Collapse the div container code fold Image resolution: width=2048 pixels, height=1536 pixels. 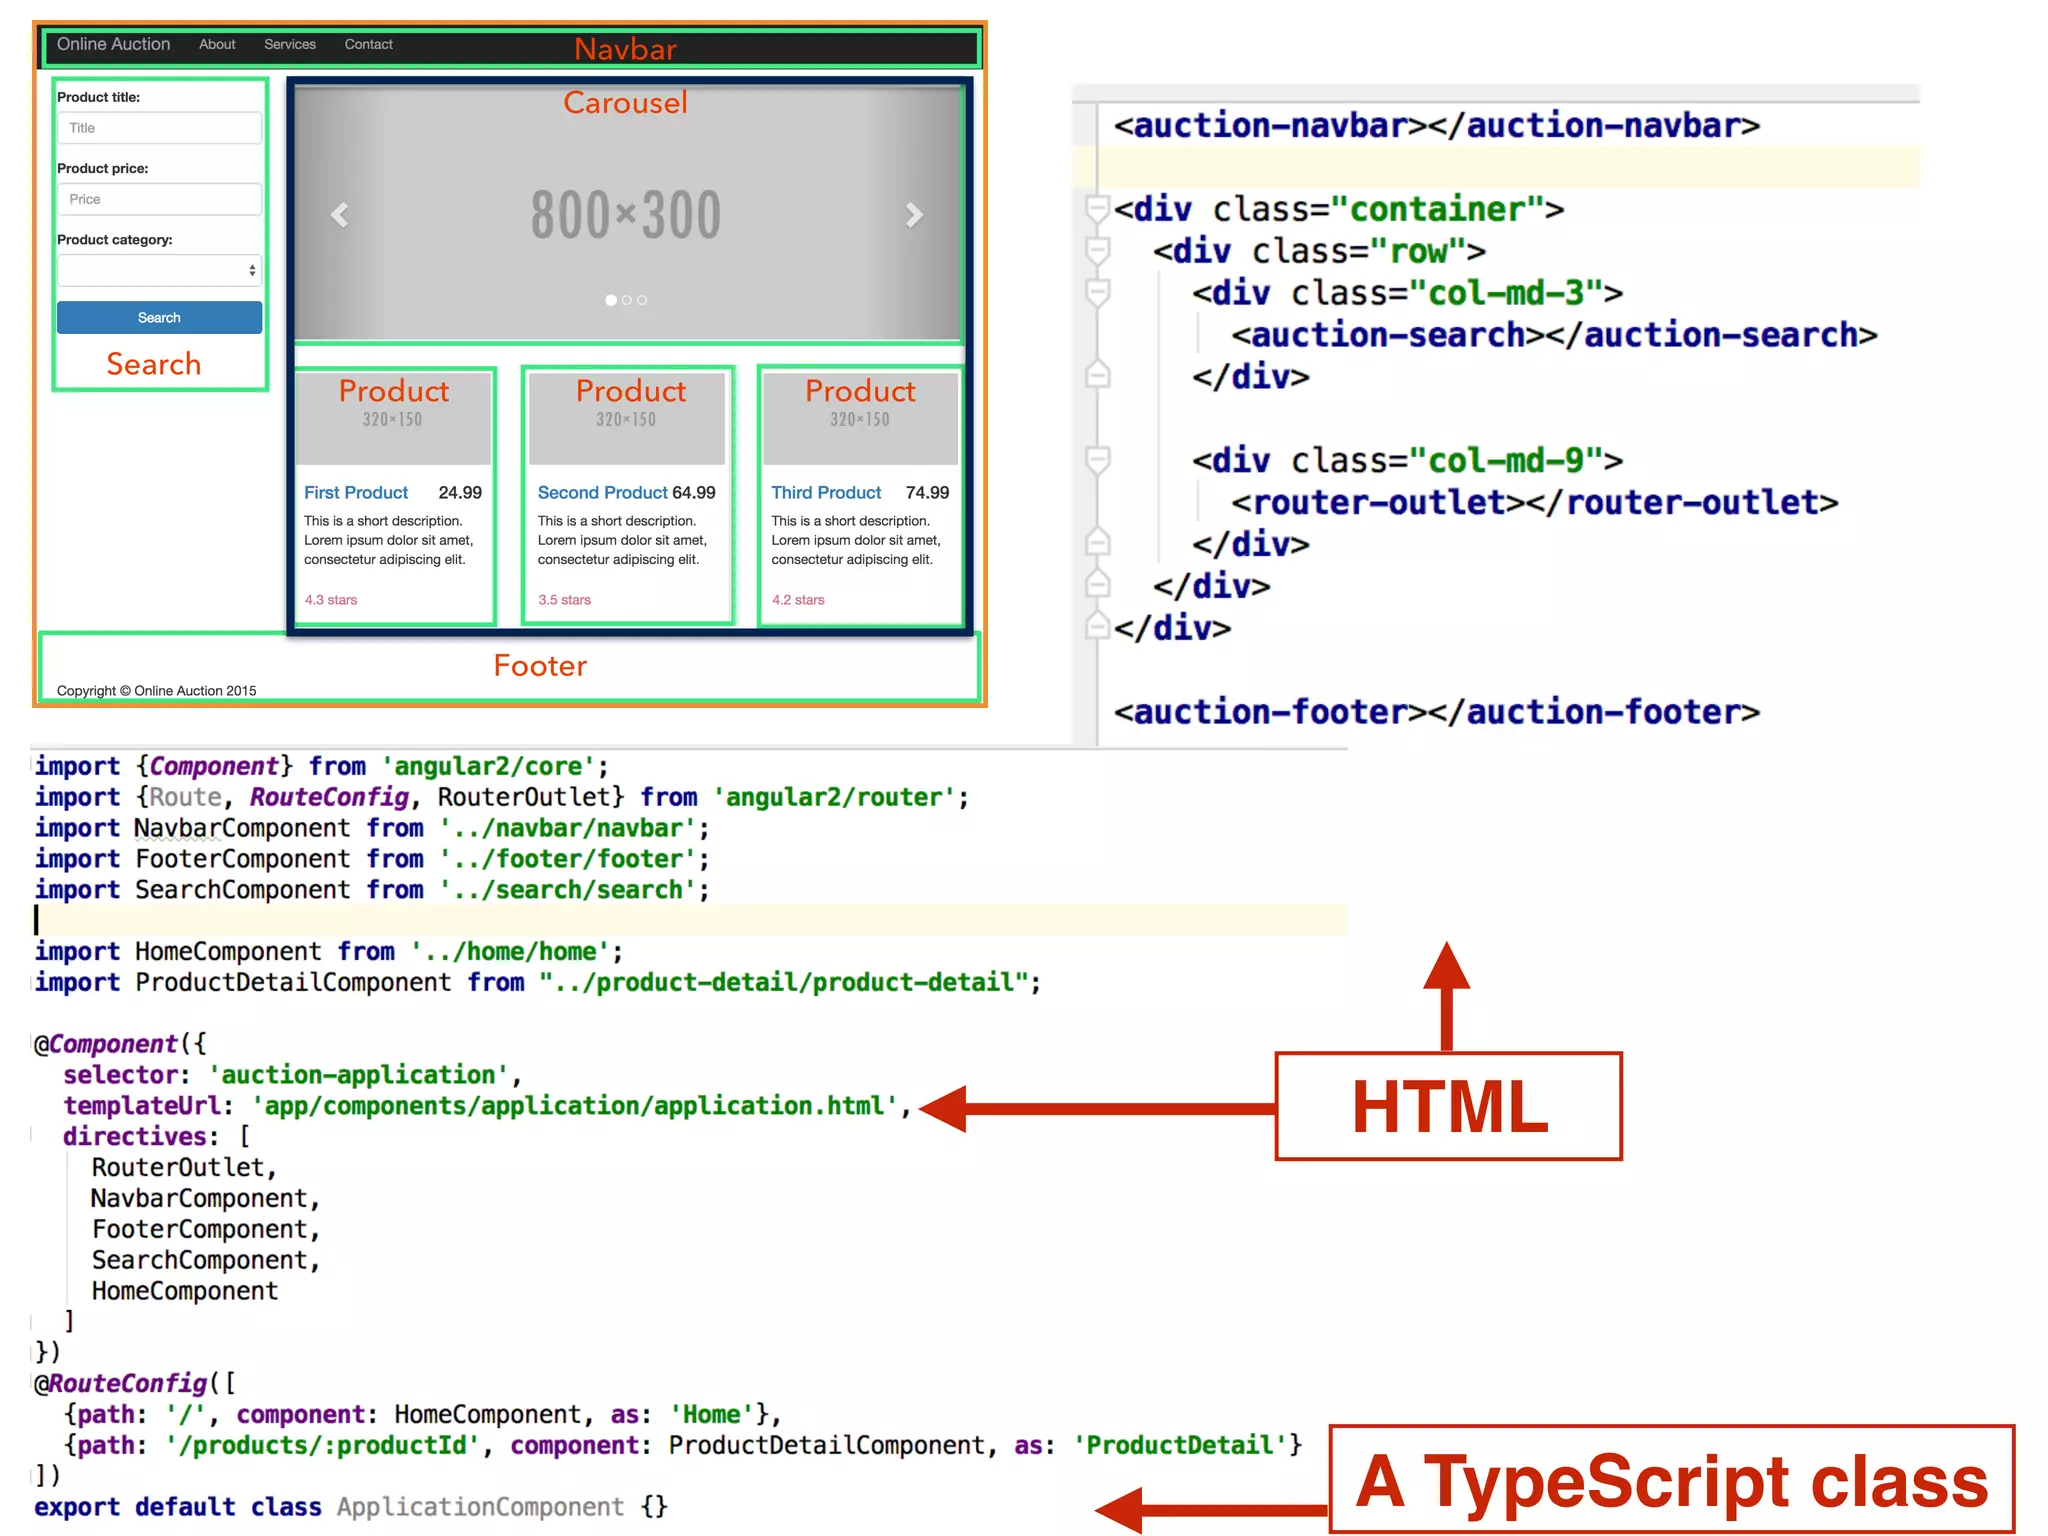click(x=1098, y=208)
